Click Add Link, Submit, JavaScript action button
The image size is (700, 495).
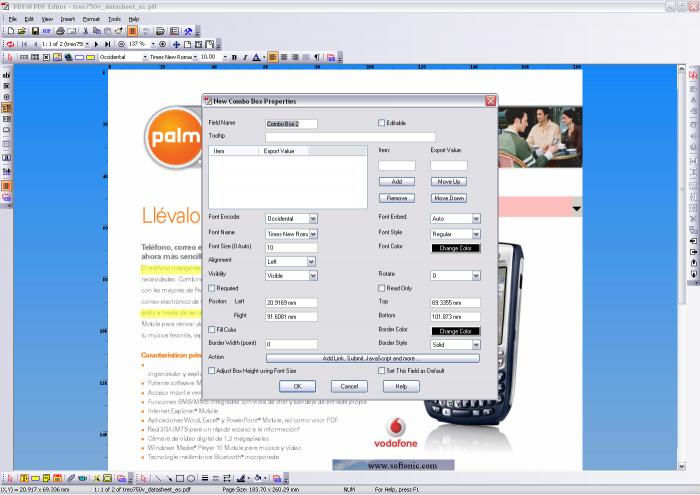coord(373,358)
